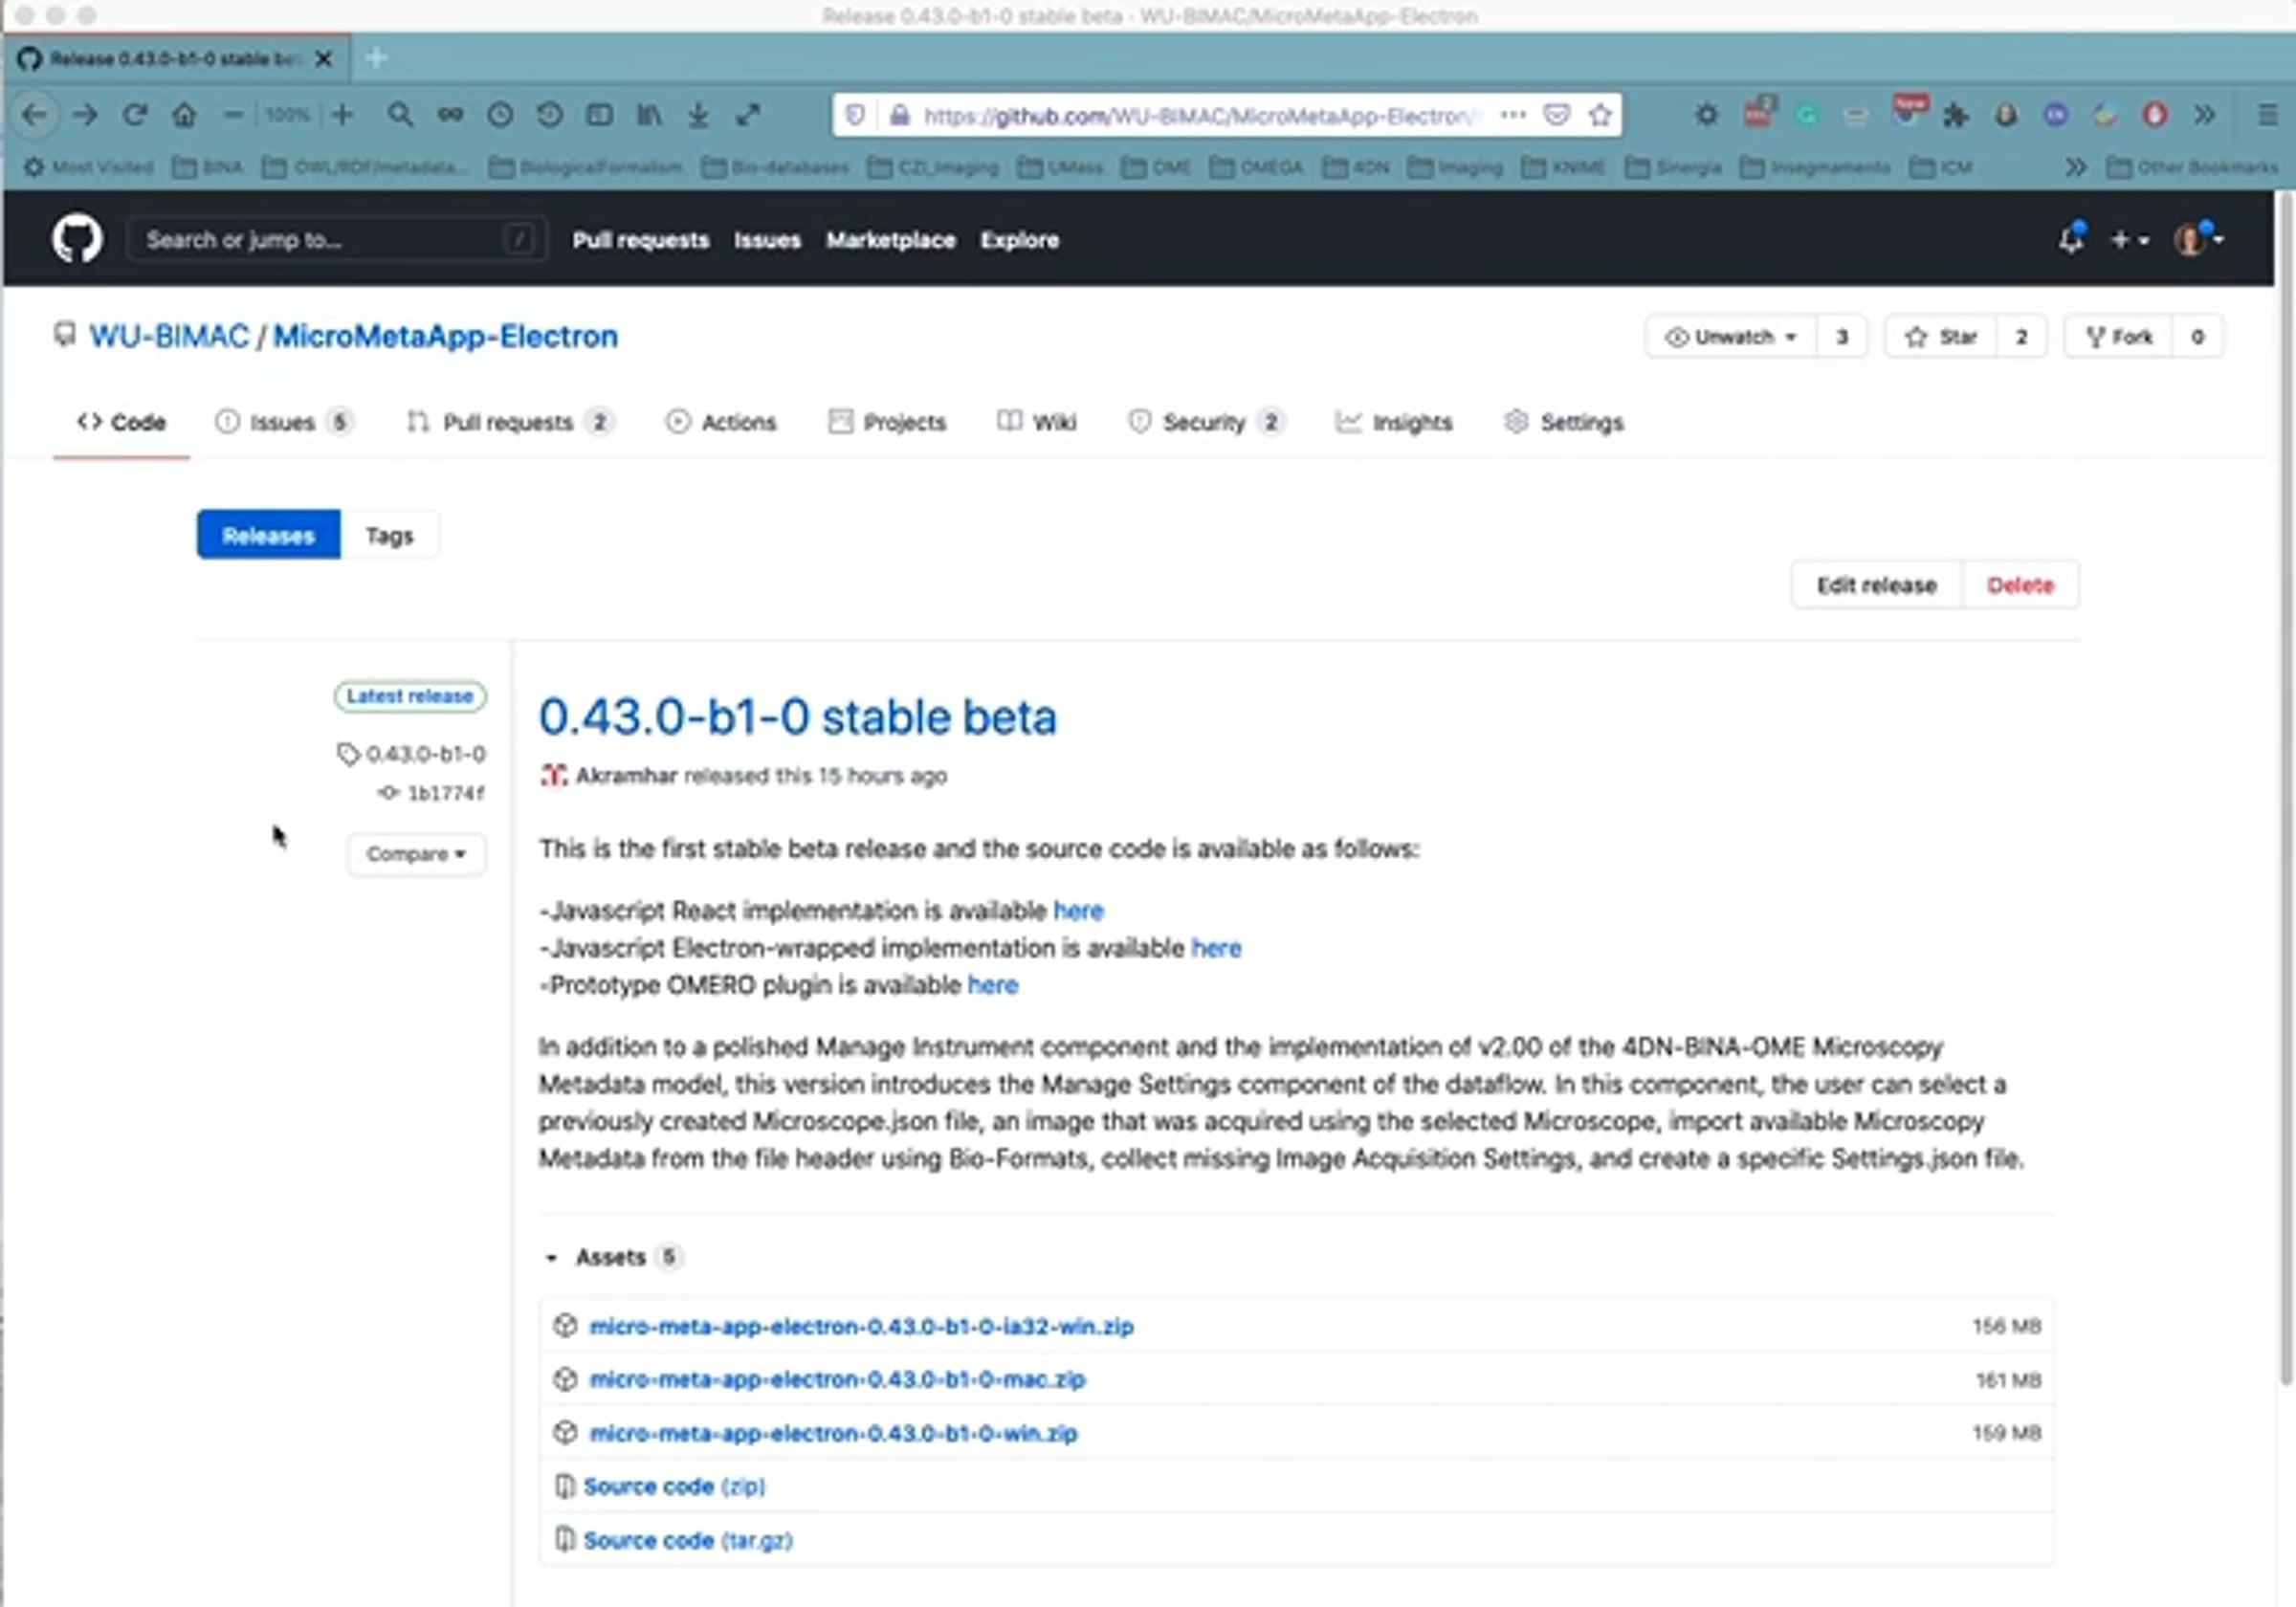Open the repository Pull requests tab
Screen dimensions: 2296x1607
click(x=510, y=422)
